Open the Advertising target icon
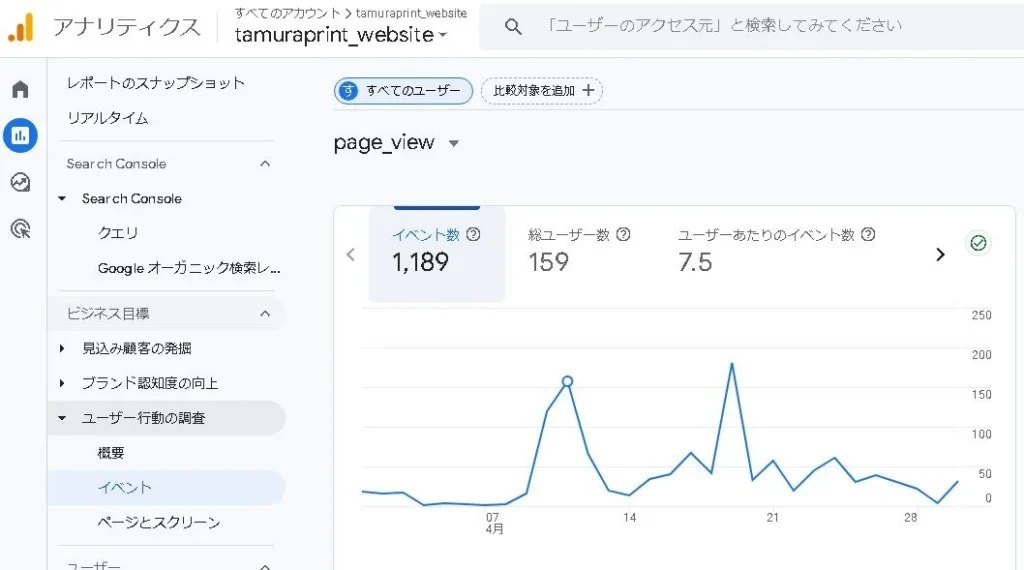Screen dimensions: 1024x570 pos(20,229)
